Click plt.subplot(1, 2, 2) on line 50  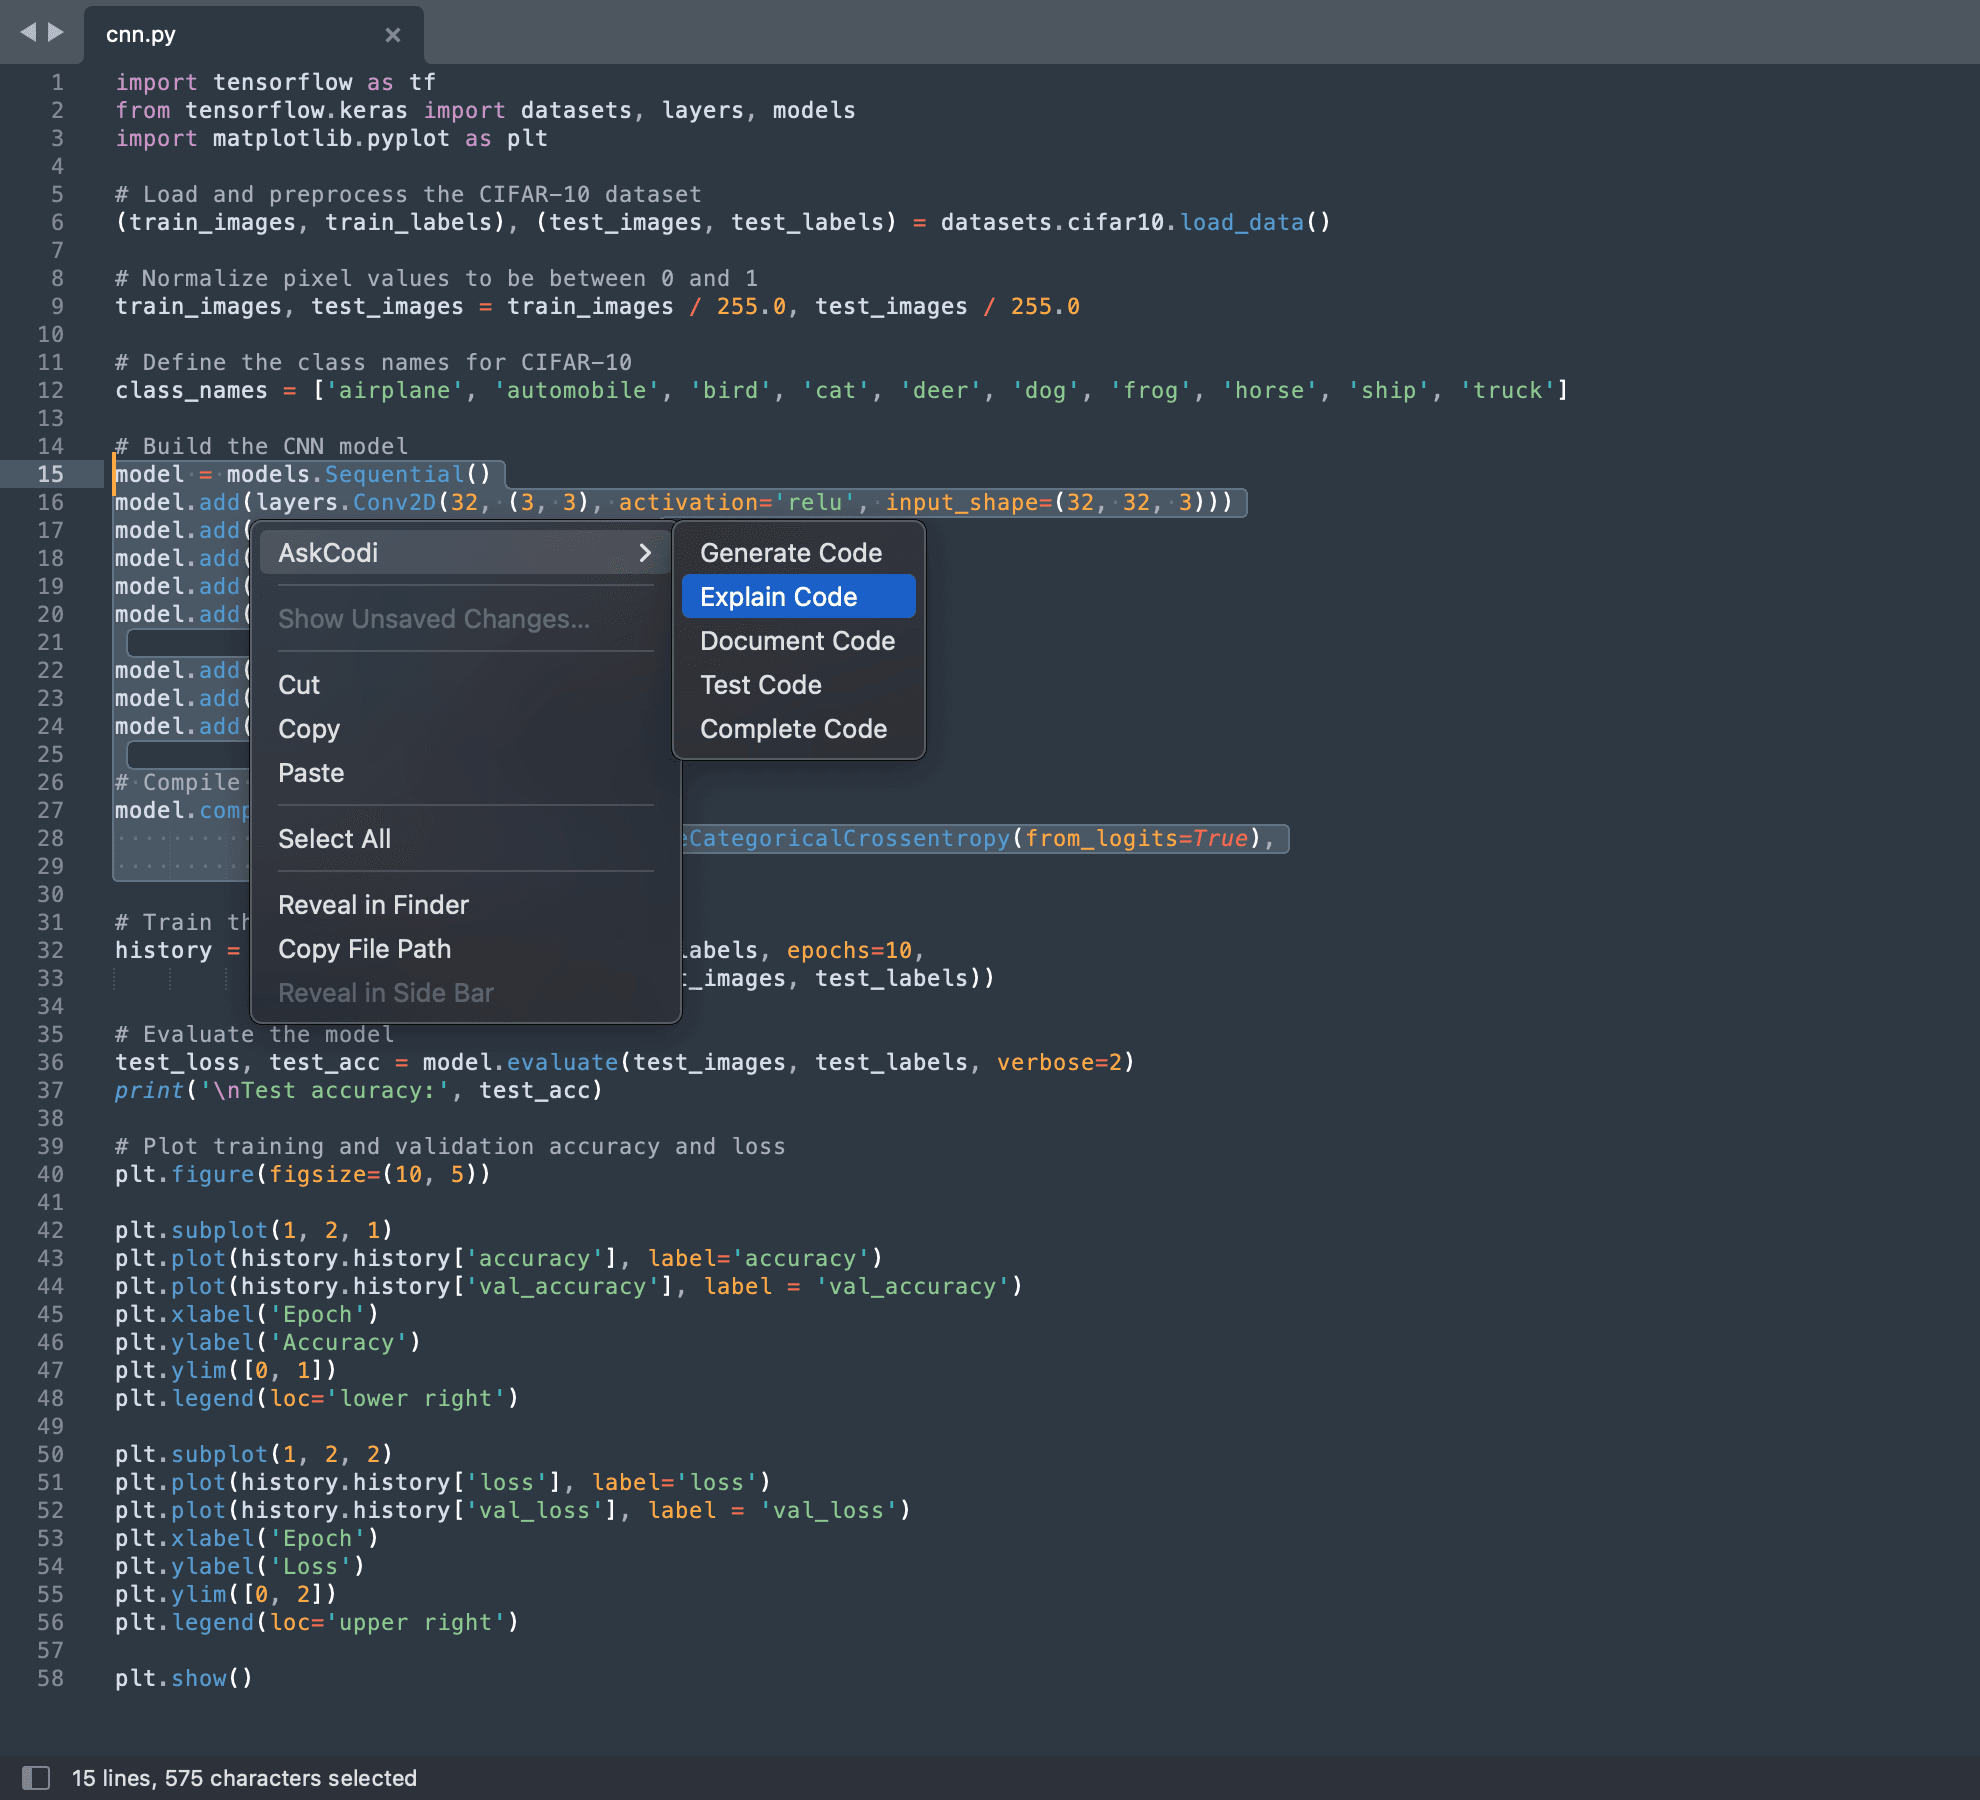[x=253, y=1454]
